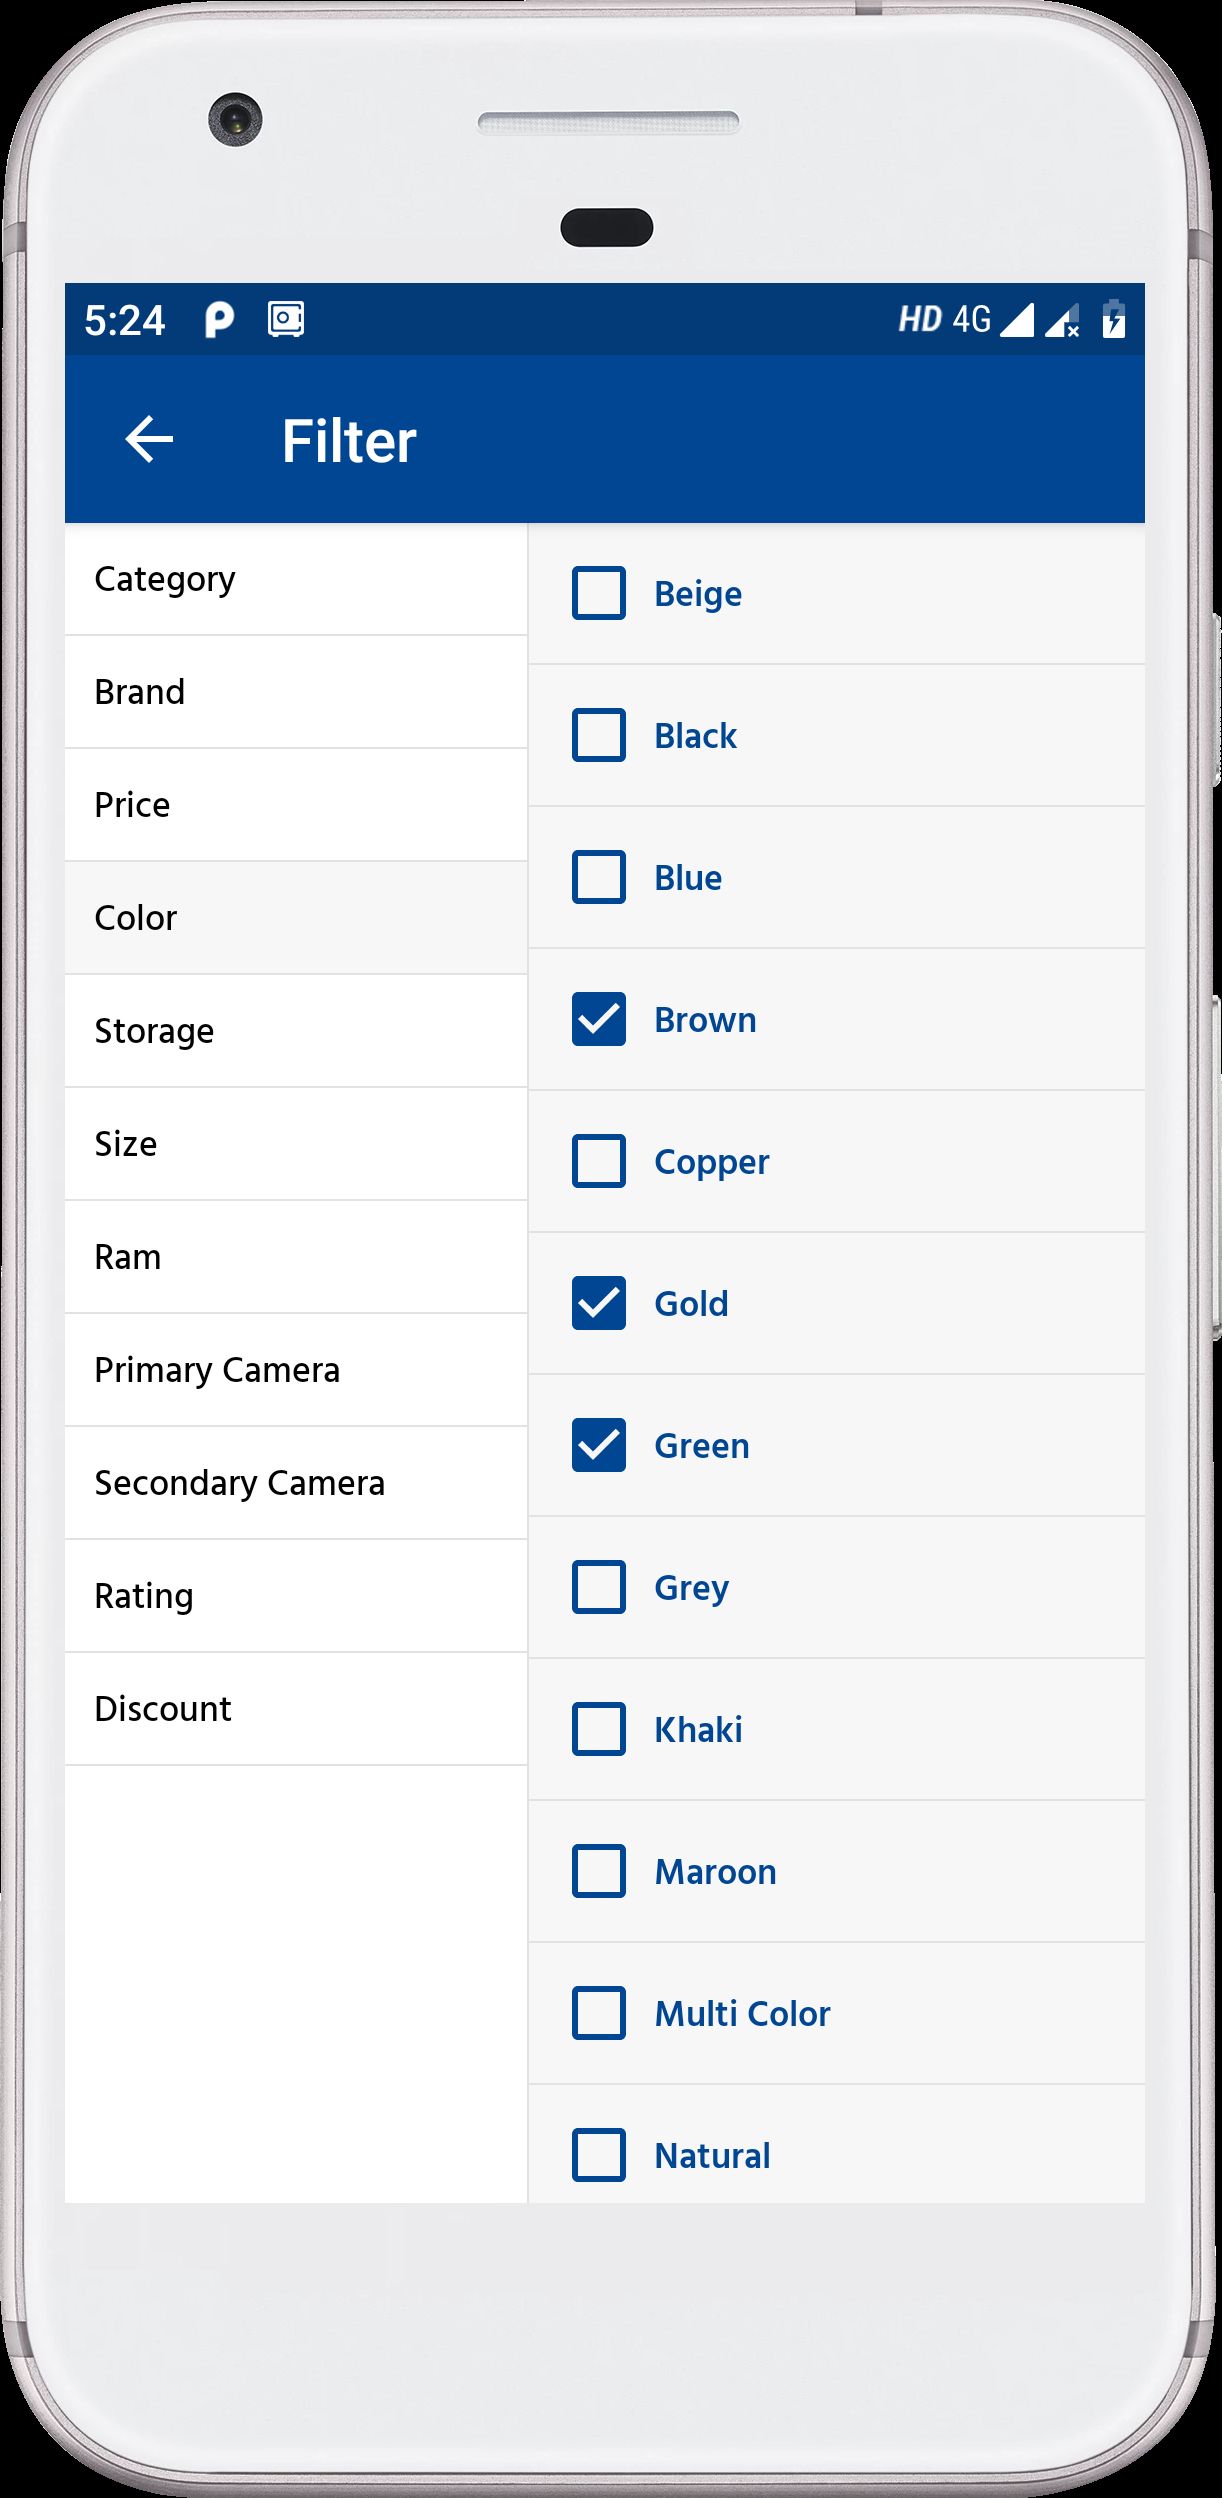This screenshot has height=2498, width=1222.
Task: Deselect the Green checkbox
Action: [599, 1445]
